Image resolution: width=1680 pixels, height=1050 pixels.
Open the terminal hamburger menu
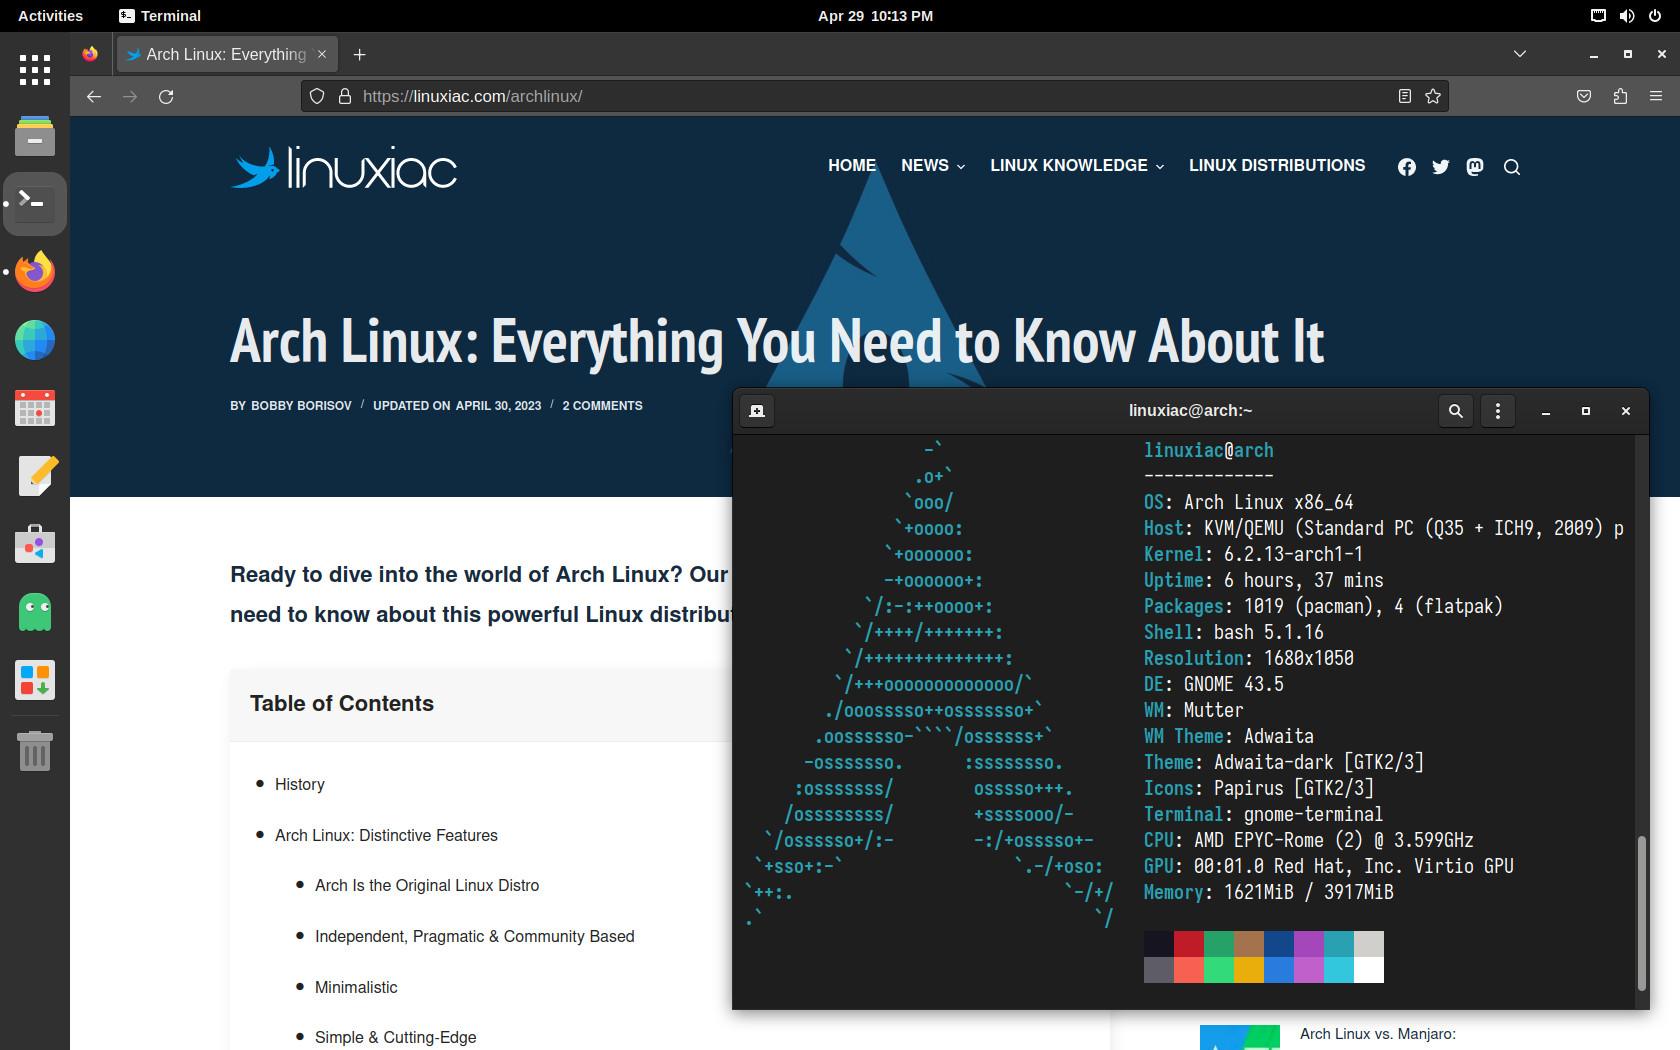[x=1497, y=411]
